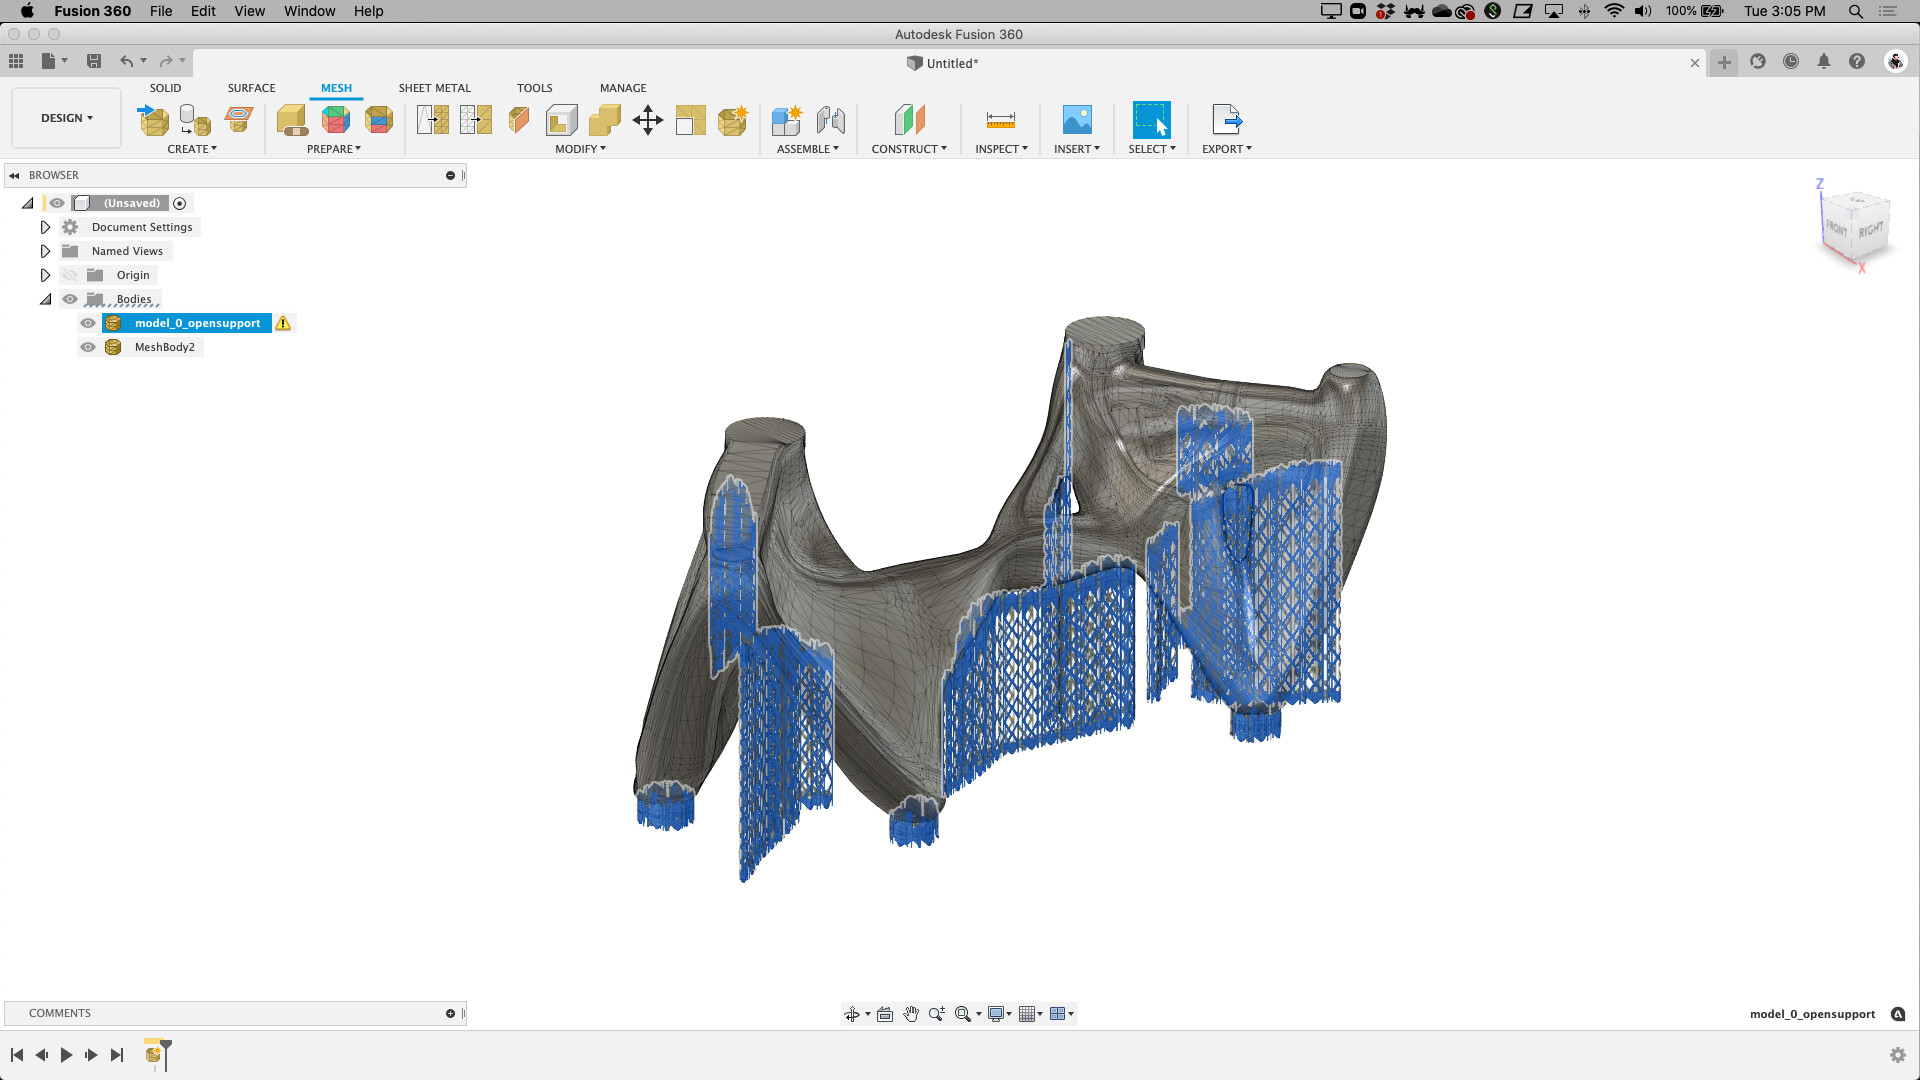
Task: Click the Pan hand icon
Action: [x=911, y=1014]
